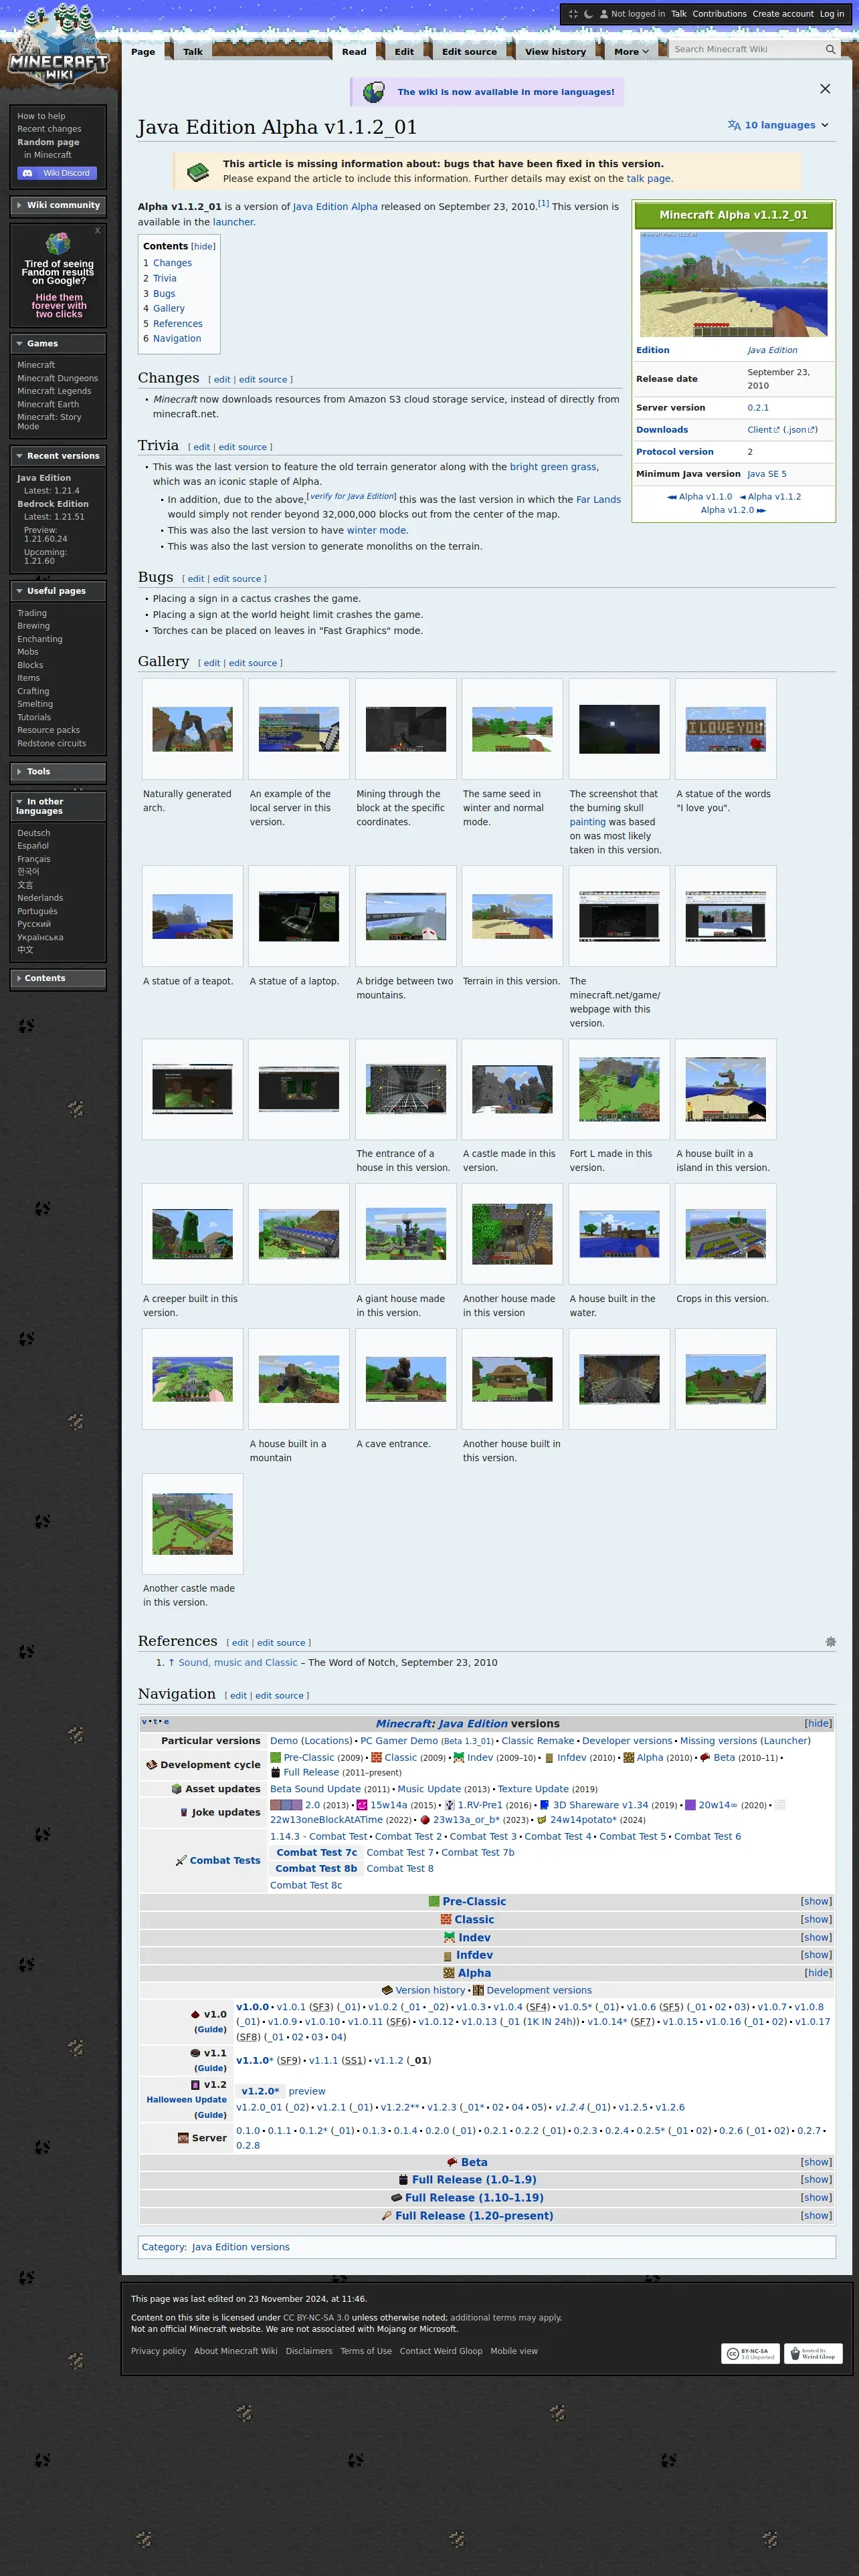The width and height of the screenshot is (859, 2576).
Task: Hide the Alpha navbox section
Action: pos(817,1973)
